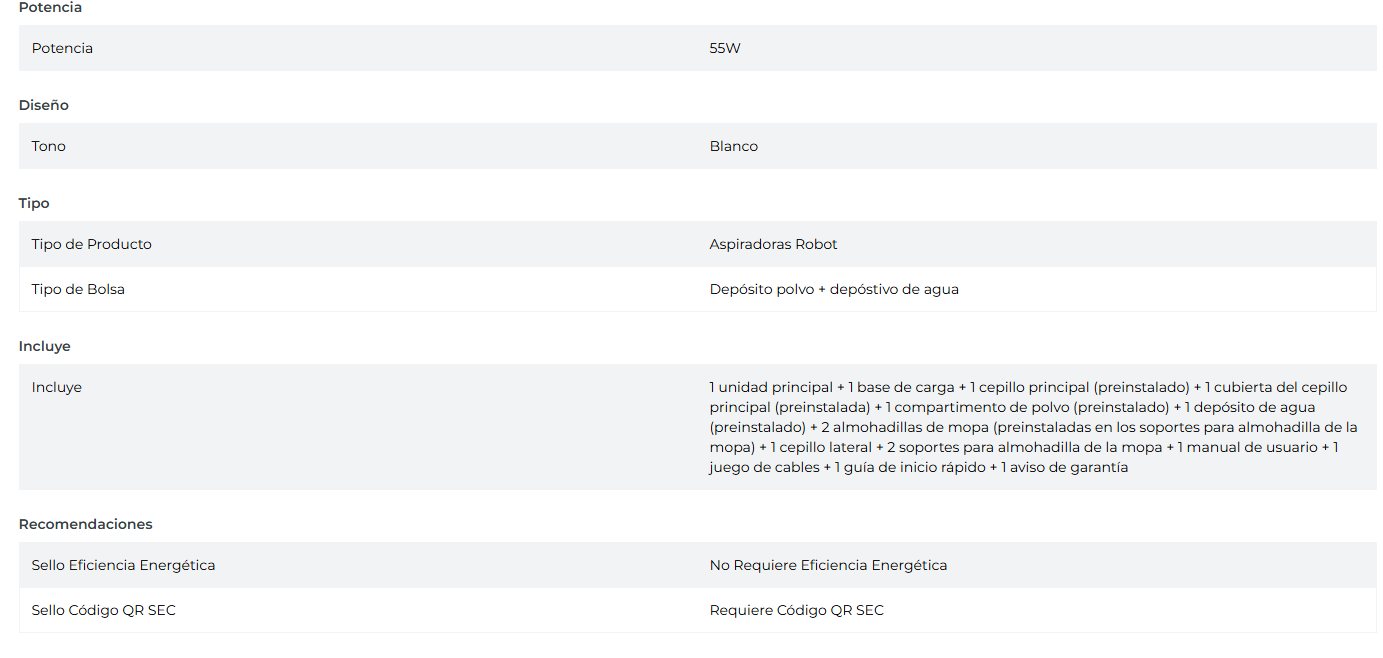This screenshot has height=658, width=1383.
Task: Click the Blanco tone value
Action: point(733,146)
